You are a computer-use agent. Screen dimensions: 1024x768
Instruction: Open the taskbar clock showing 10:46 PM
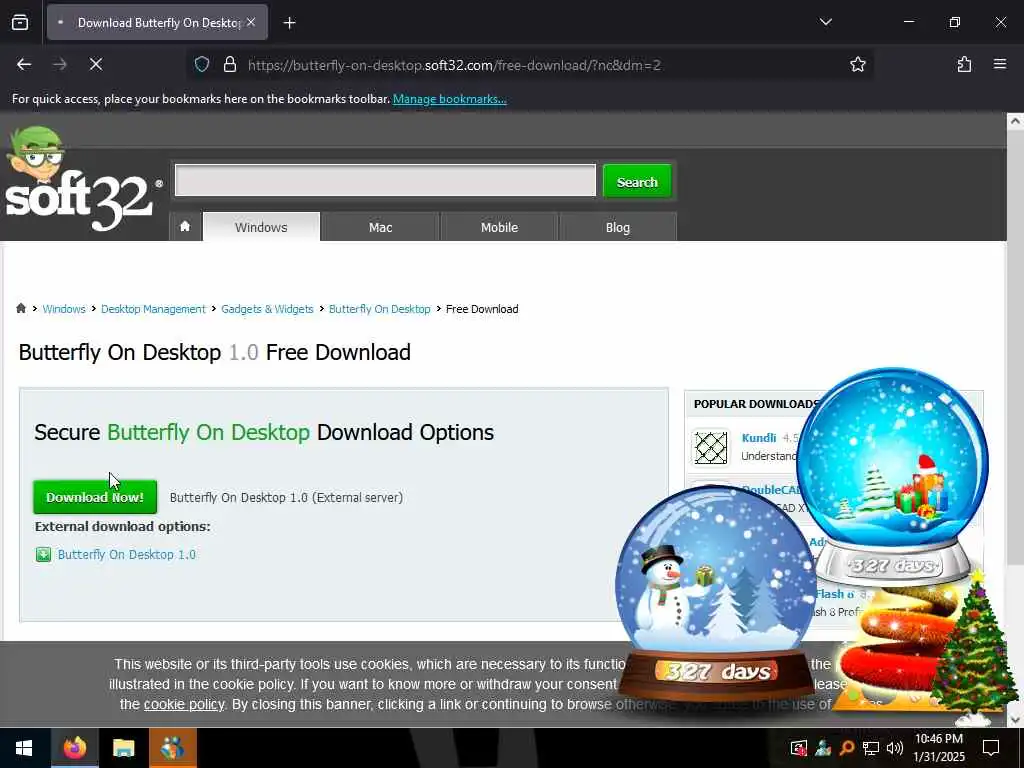[x=939, y=748]
